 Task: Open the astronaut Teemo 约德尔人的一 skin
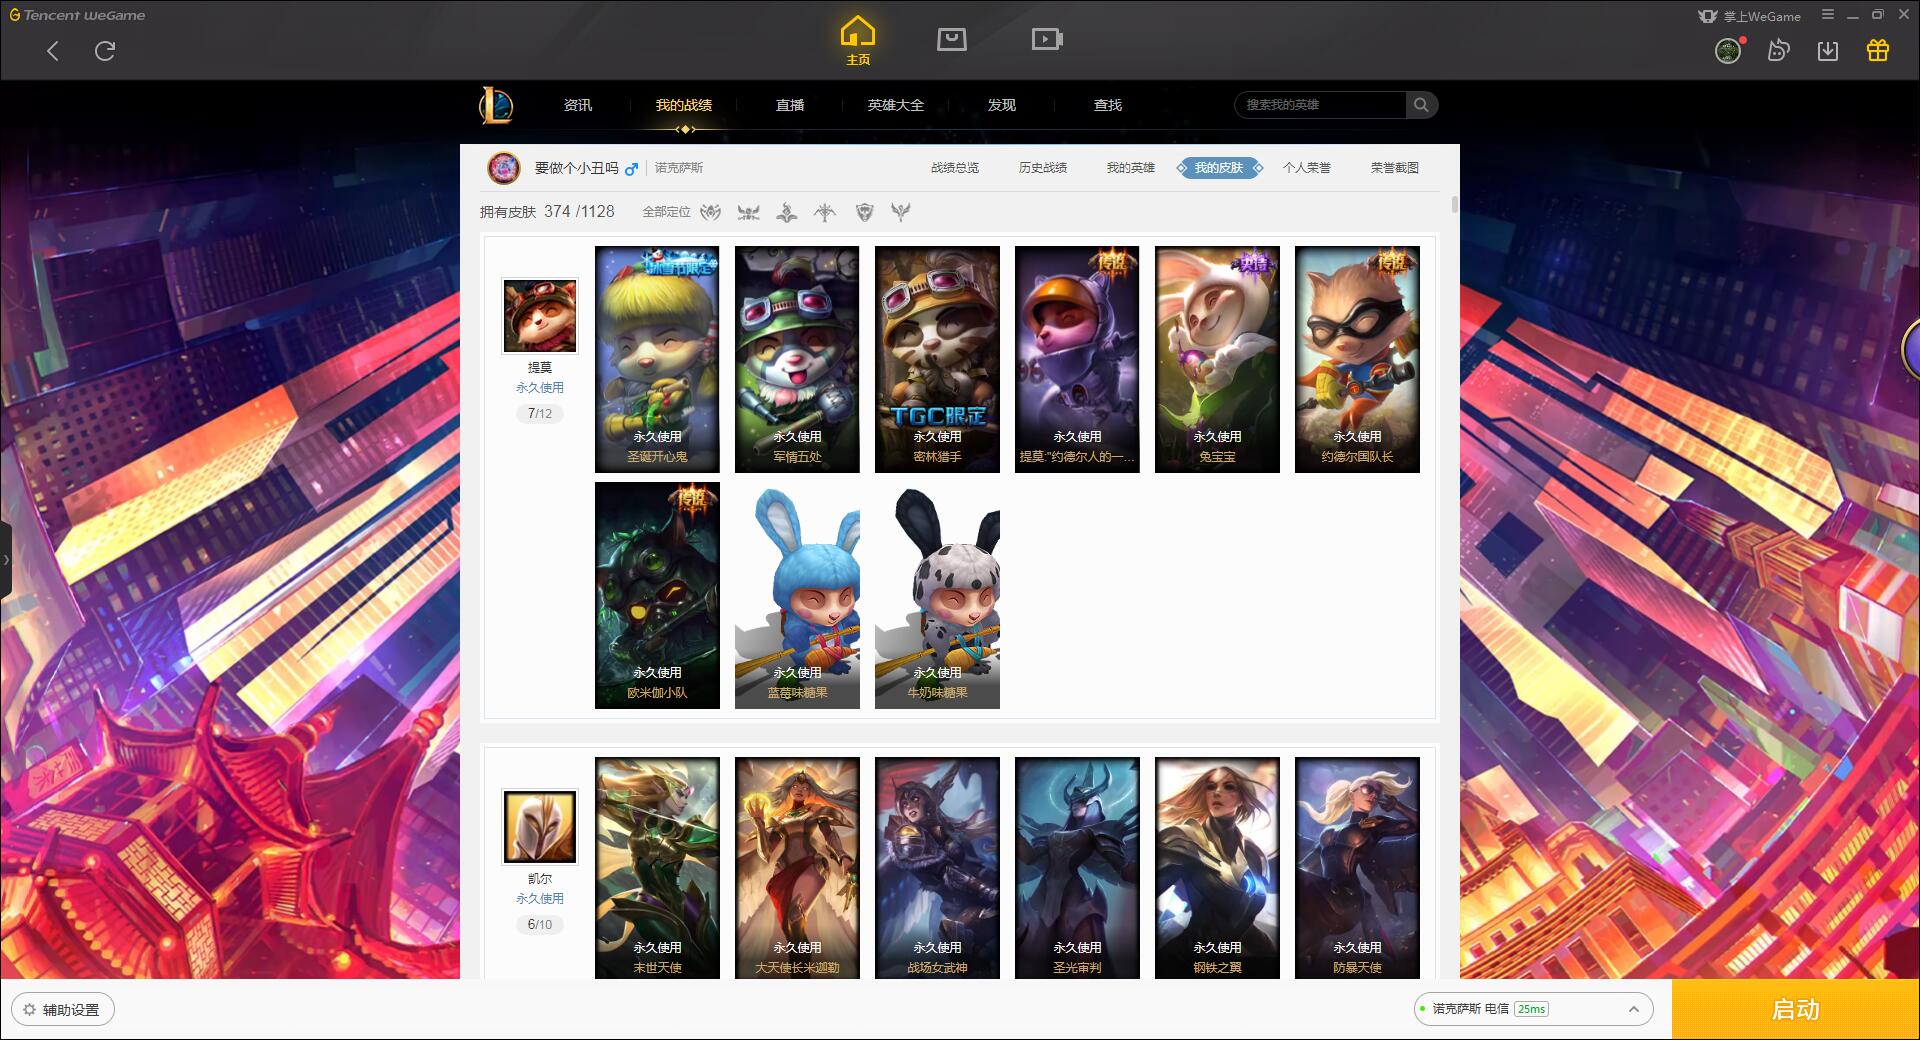(1077, 359)
